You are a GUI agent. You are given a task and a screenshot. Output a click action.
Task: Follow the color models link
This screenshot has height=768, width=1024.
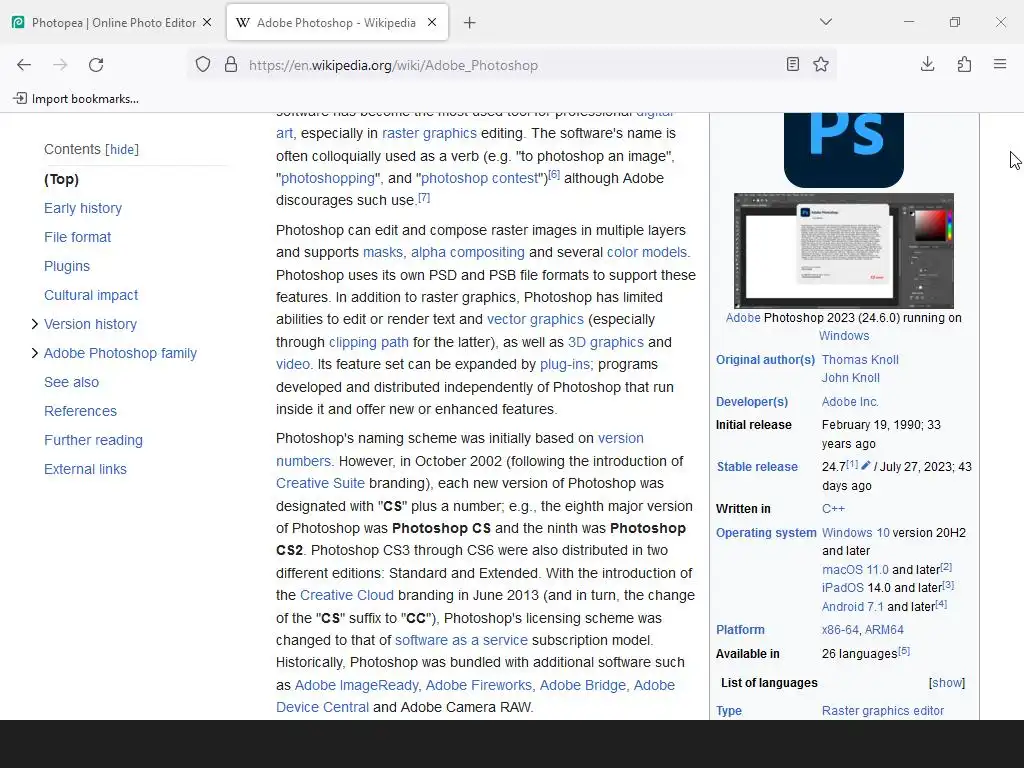(x=647, y=252)
